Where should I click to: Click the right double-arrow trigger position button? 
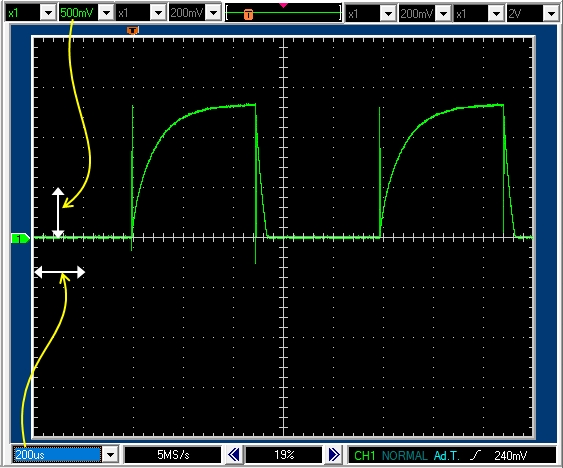[x=334, y=455]
